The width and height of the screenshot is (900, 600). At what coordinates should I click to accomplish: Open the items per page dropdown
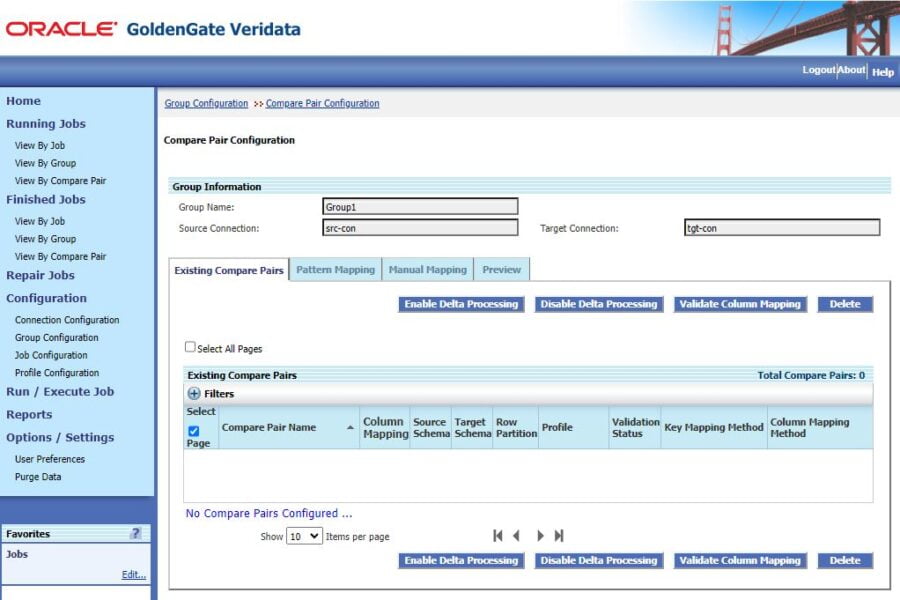(x=305, y=536)
